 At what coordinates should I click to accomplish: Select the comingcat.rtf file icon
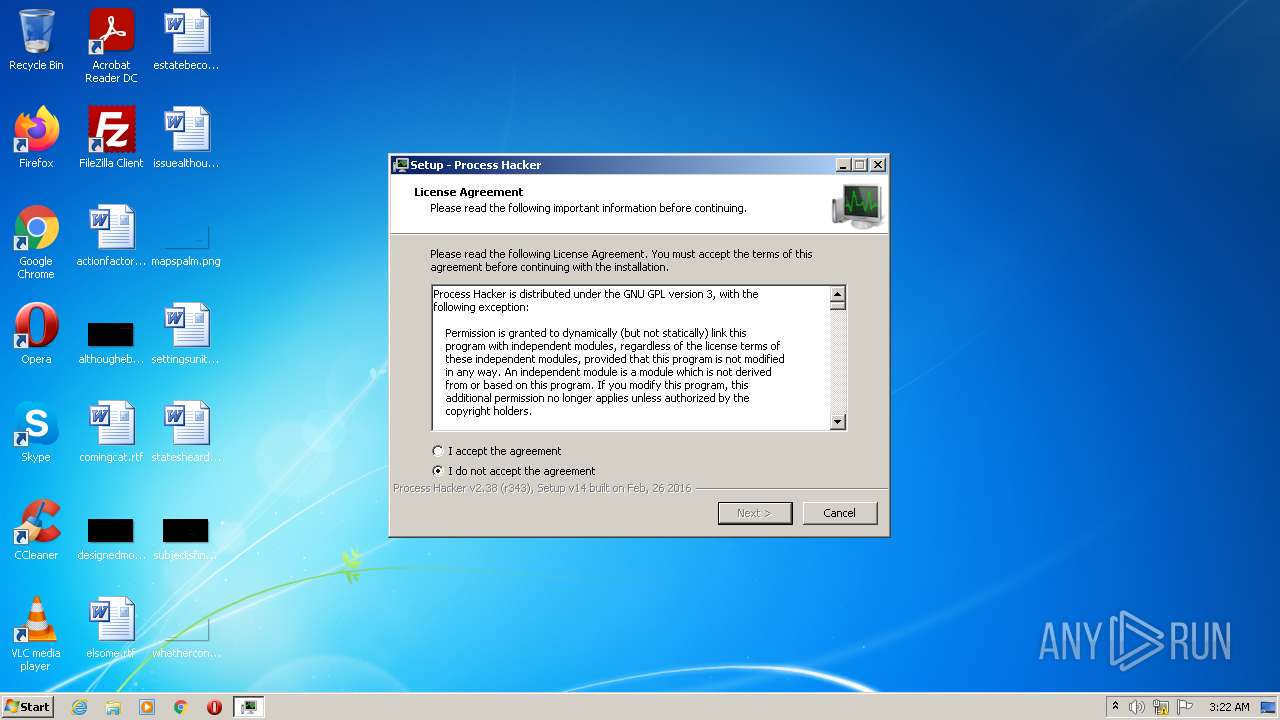click(x=111, y=431)
